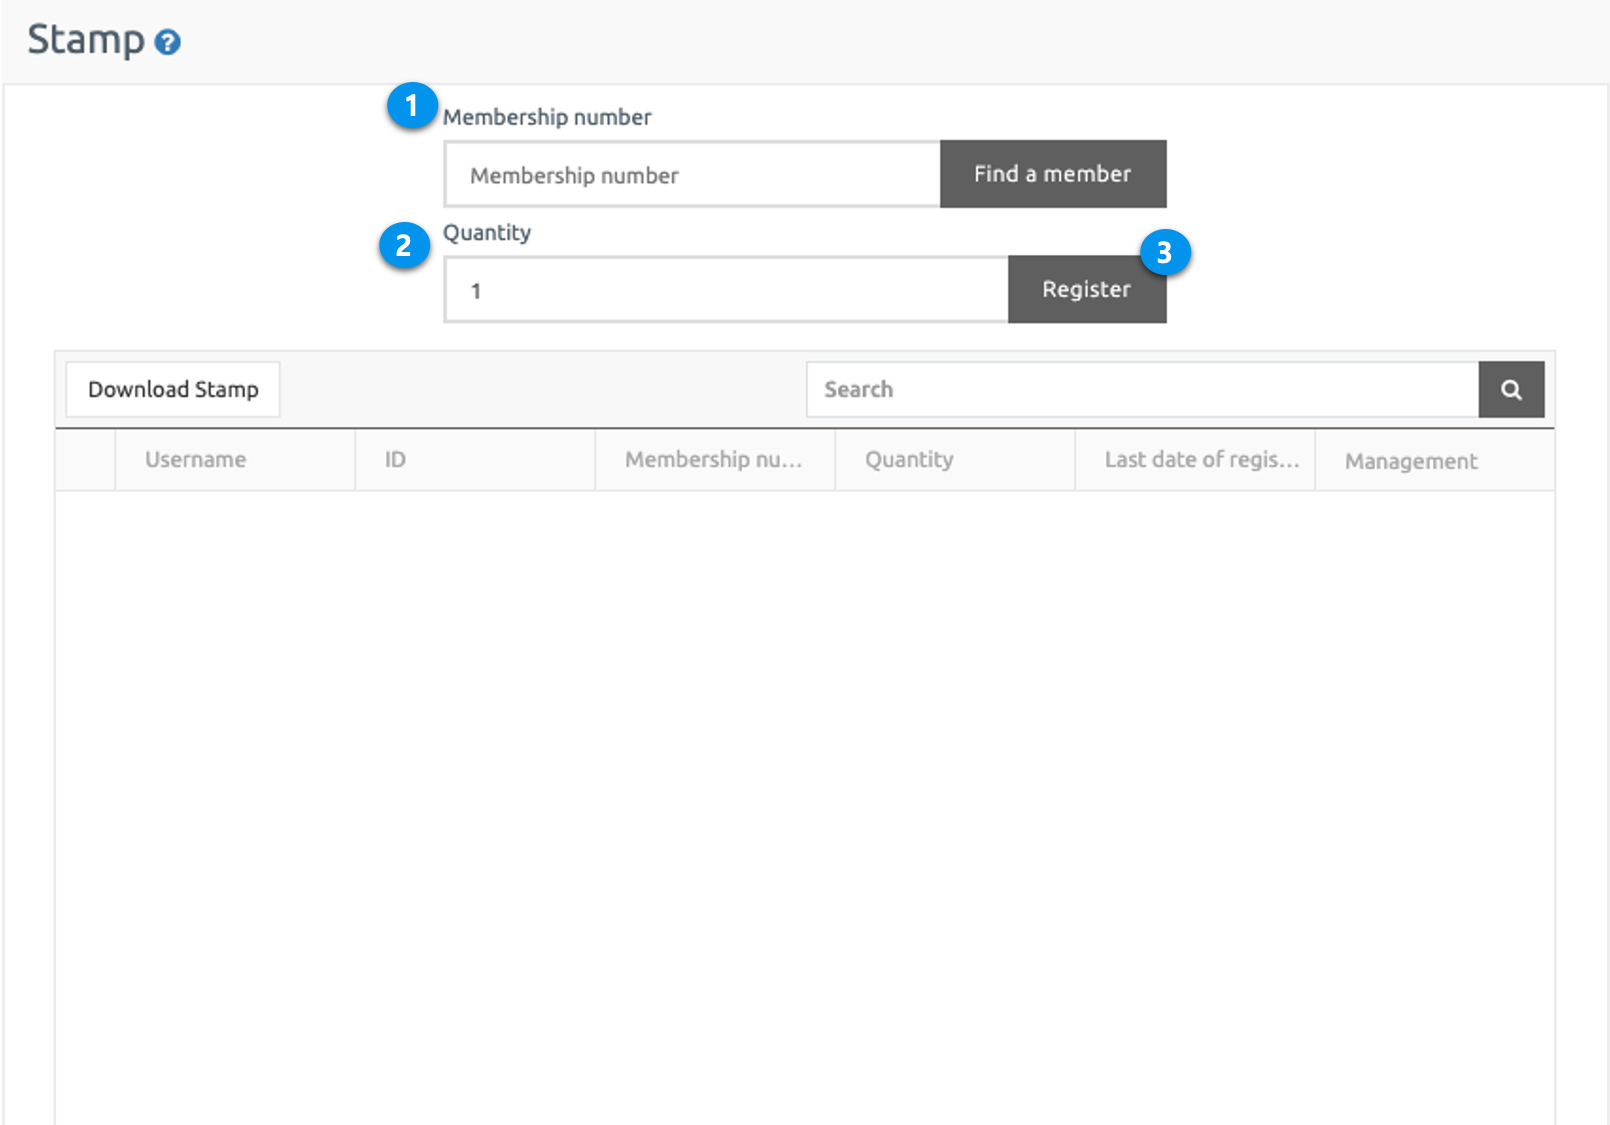This screenshot has height=1125, width=1610.
Task: Click the Last date of registration header
Action: 1201,460
